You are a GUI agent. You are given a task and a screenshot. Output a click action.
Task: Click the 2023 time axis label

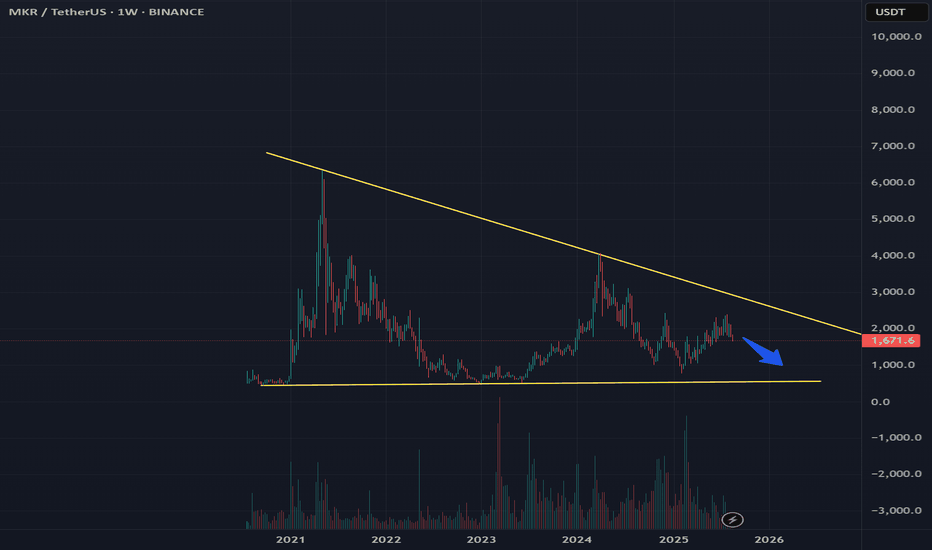pos(481,540)
